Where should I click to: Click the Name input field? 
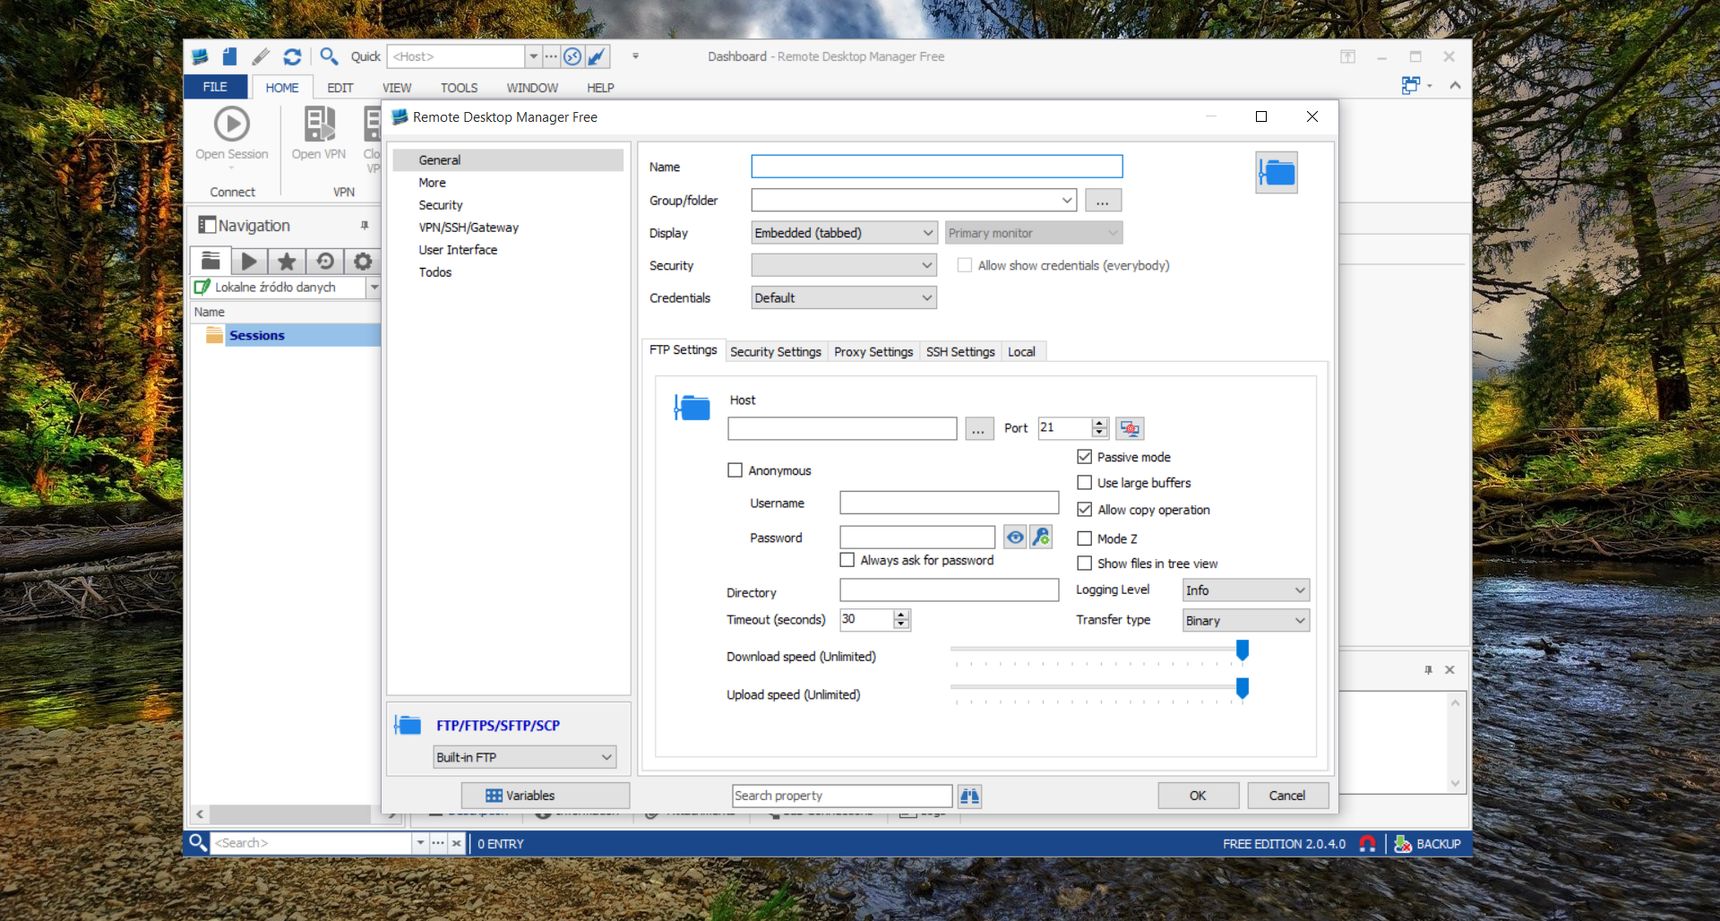point(937,166)
